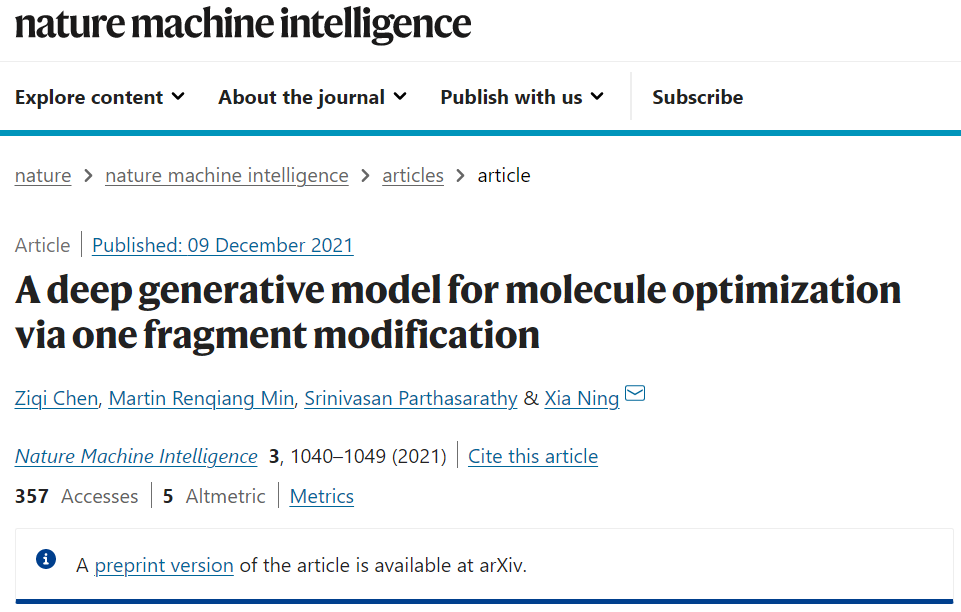961x612 pixels.
Task: Click Cite this article
Action: (533, 456)
